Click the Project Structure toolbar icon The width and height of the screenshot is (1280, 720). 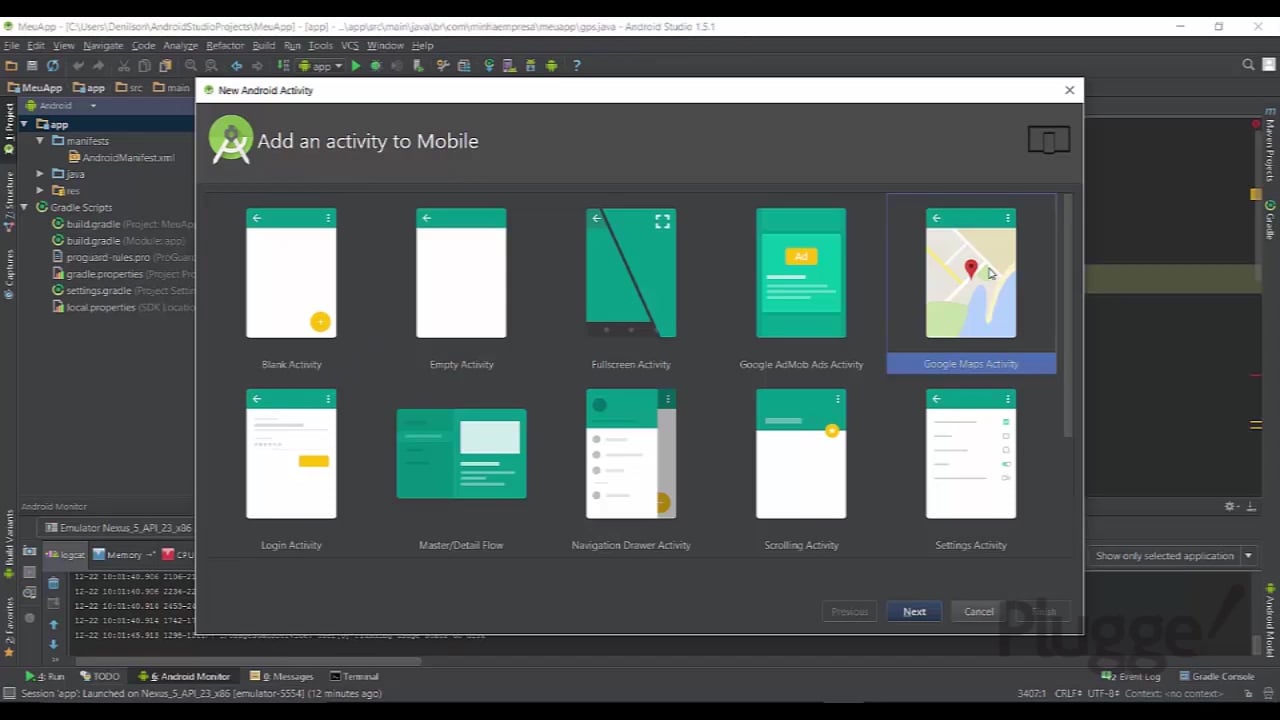464,66
